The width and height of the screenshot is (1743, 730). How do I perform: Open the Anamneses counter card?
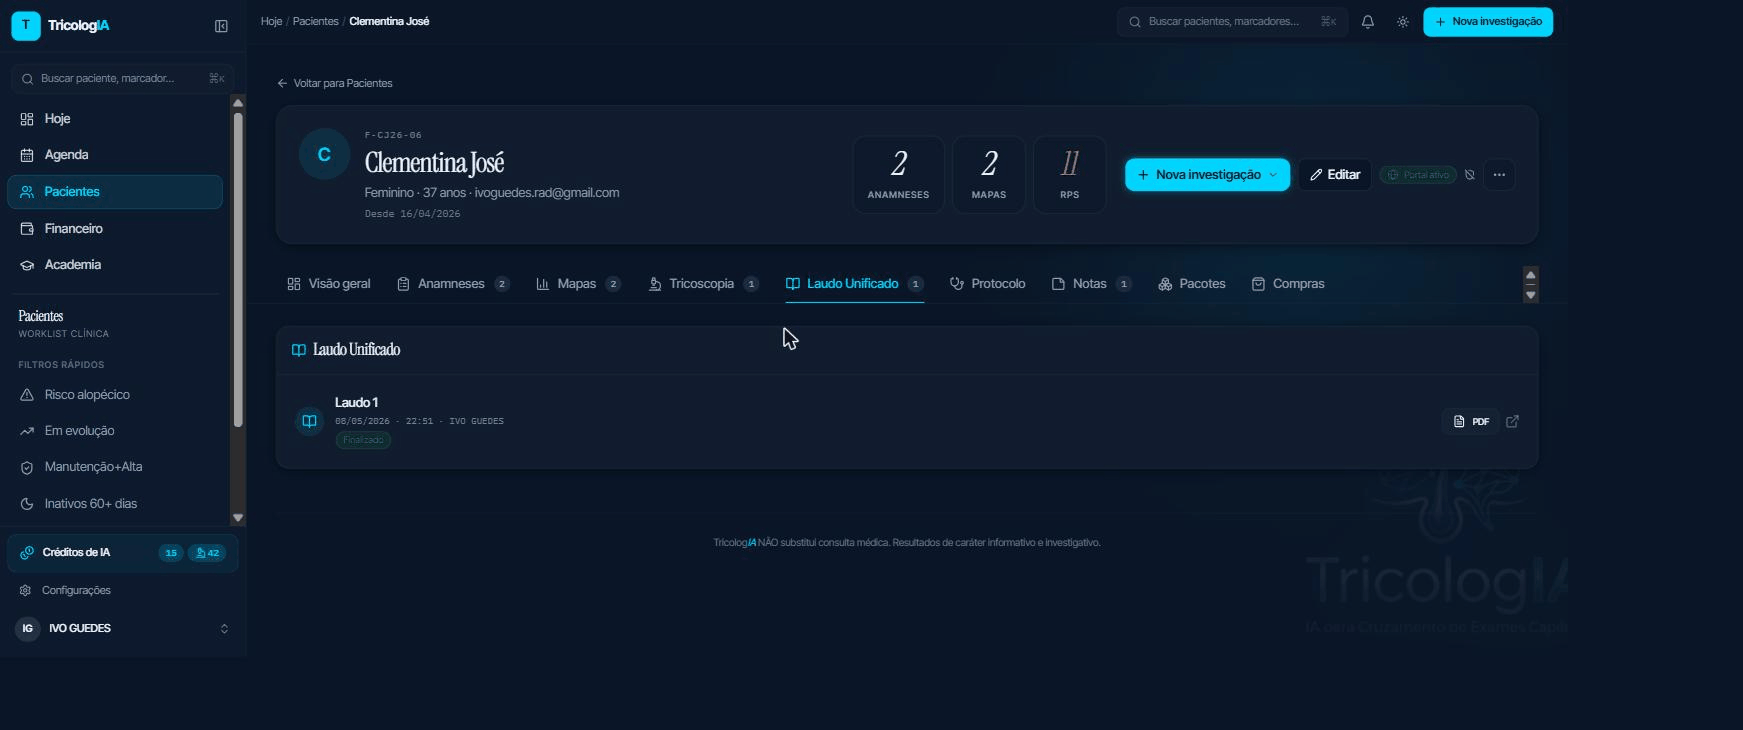coord(898,175)
